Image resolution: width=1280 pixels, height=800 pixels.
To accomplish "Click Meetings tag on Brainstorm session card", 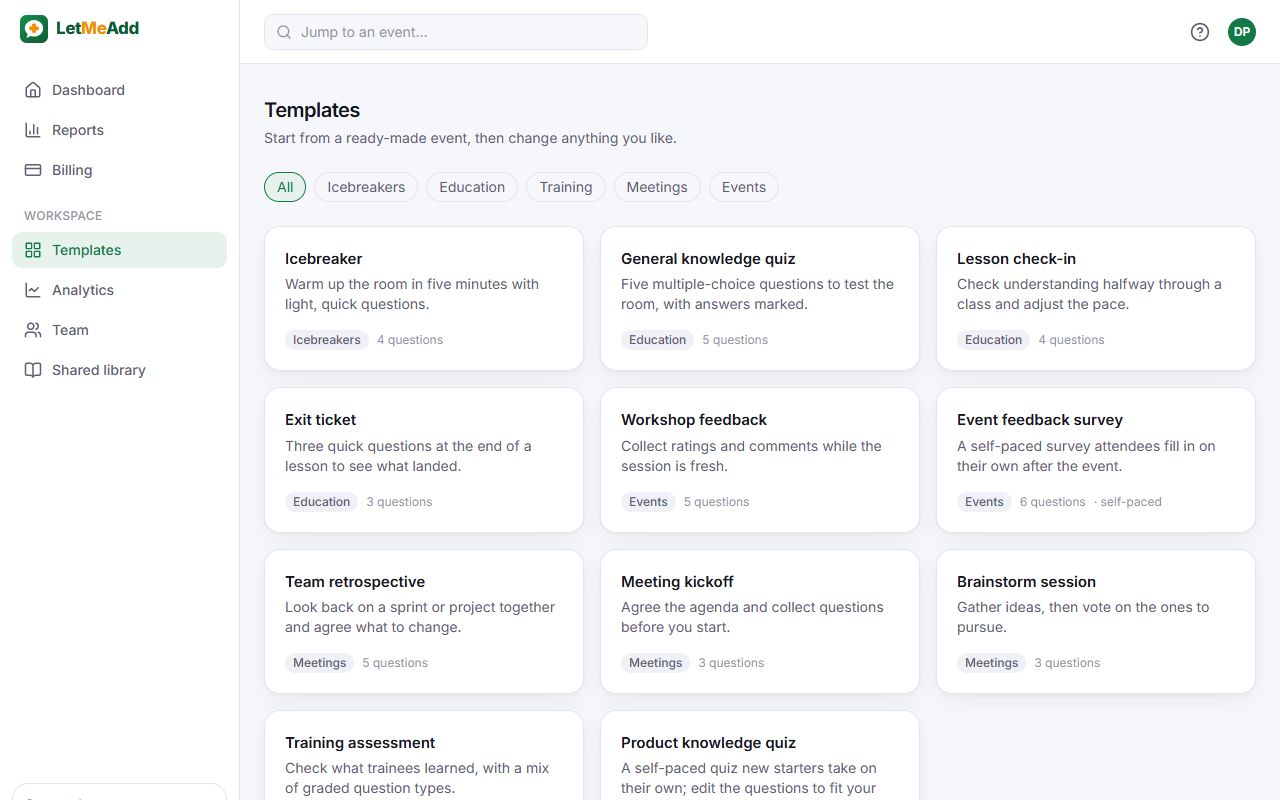I will click(x=991, y=663).
